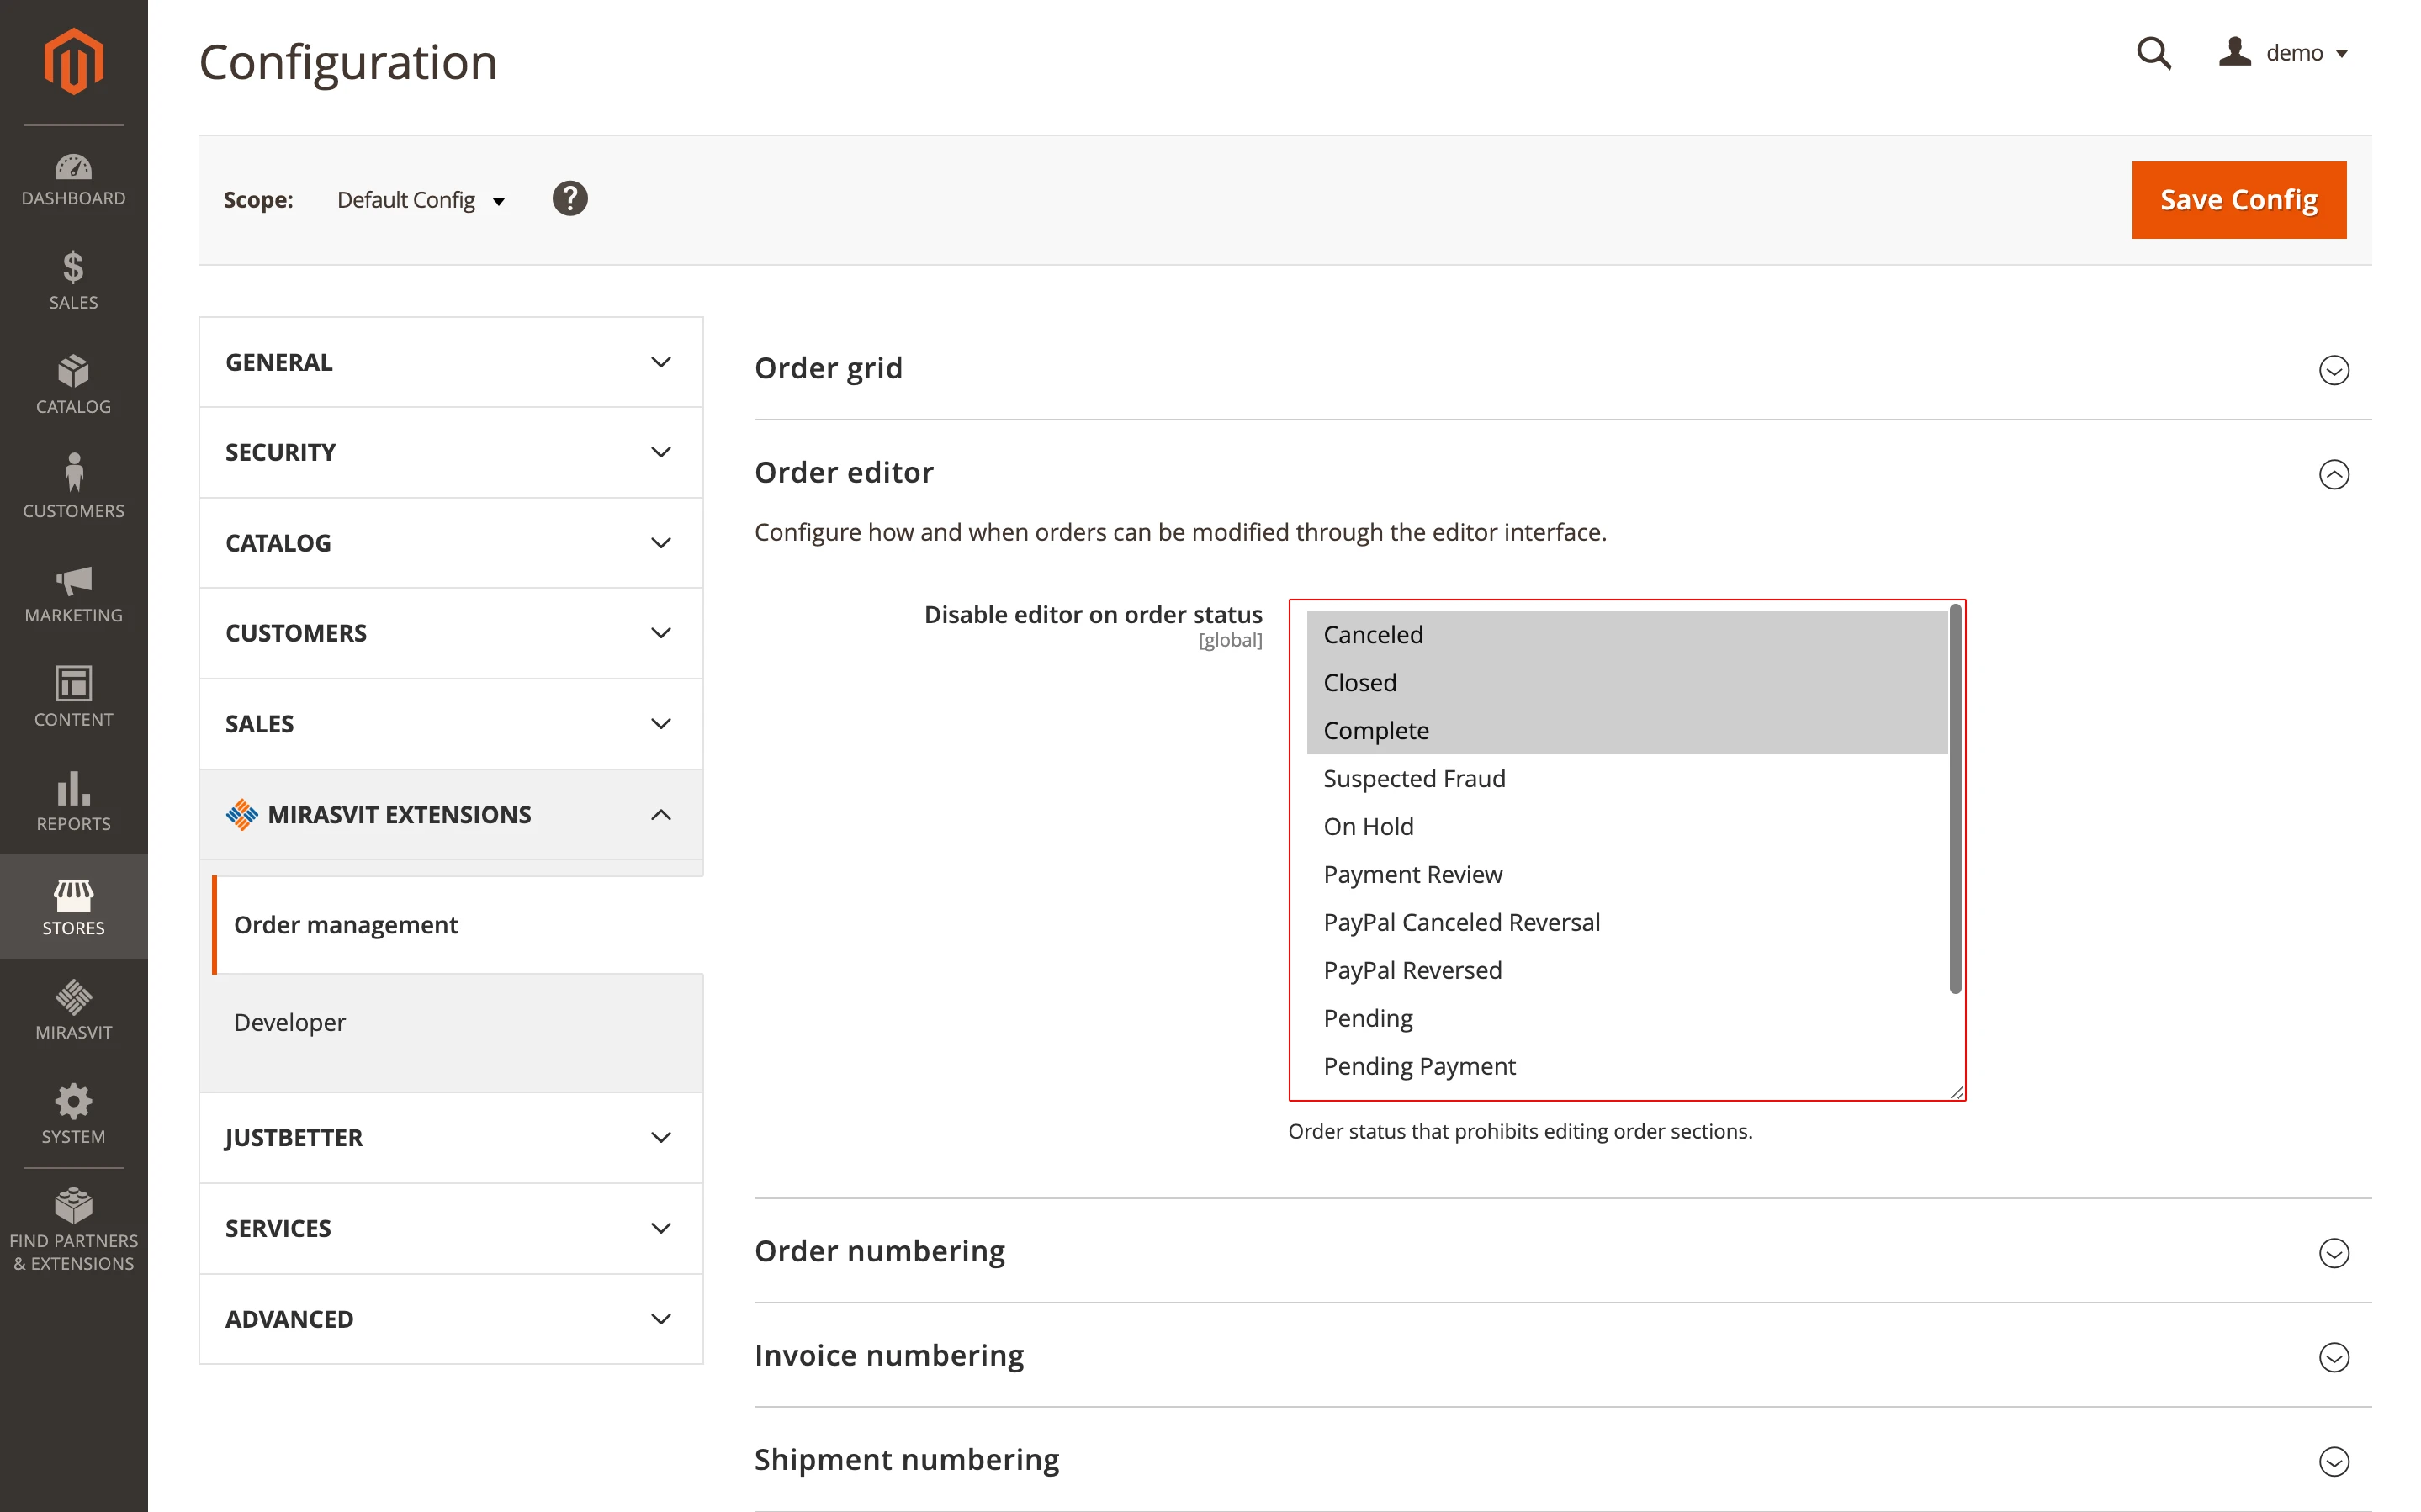The image size is (2421, 1512).
Task: Click the Save Config button
Action: (x=2239, y=199)
